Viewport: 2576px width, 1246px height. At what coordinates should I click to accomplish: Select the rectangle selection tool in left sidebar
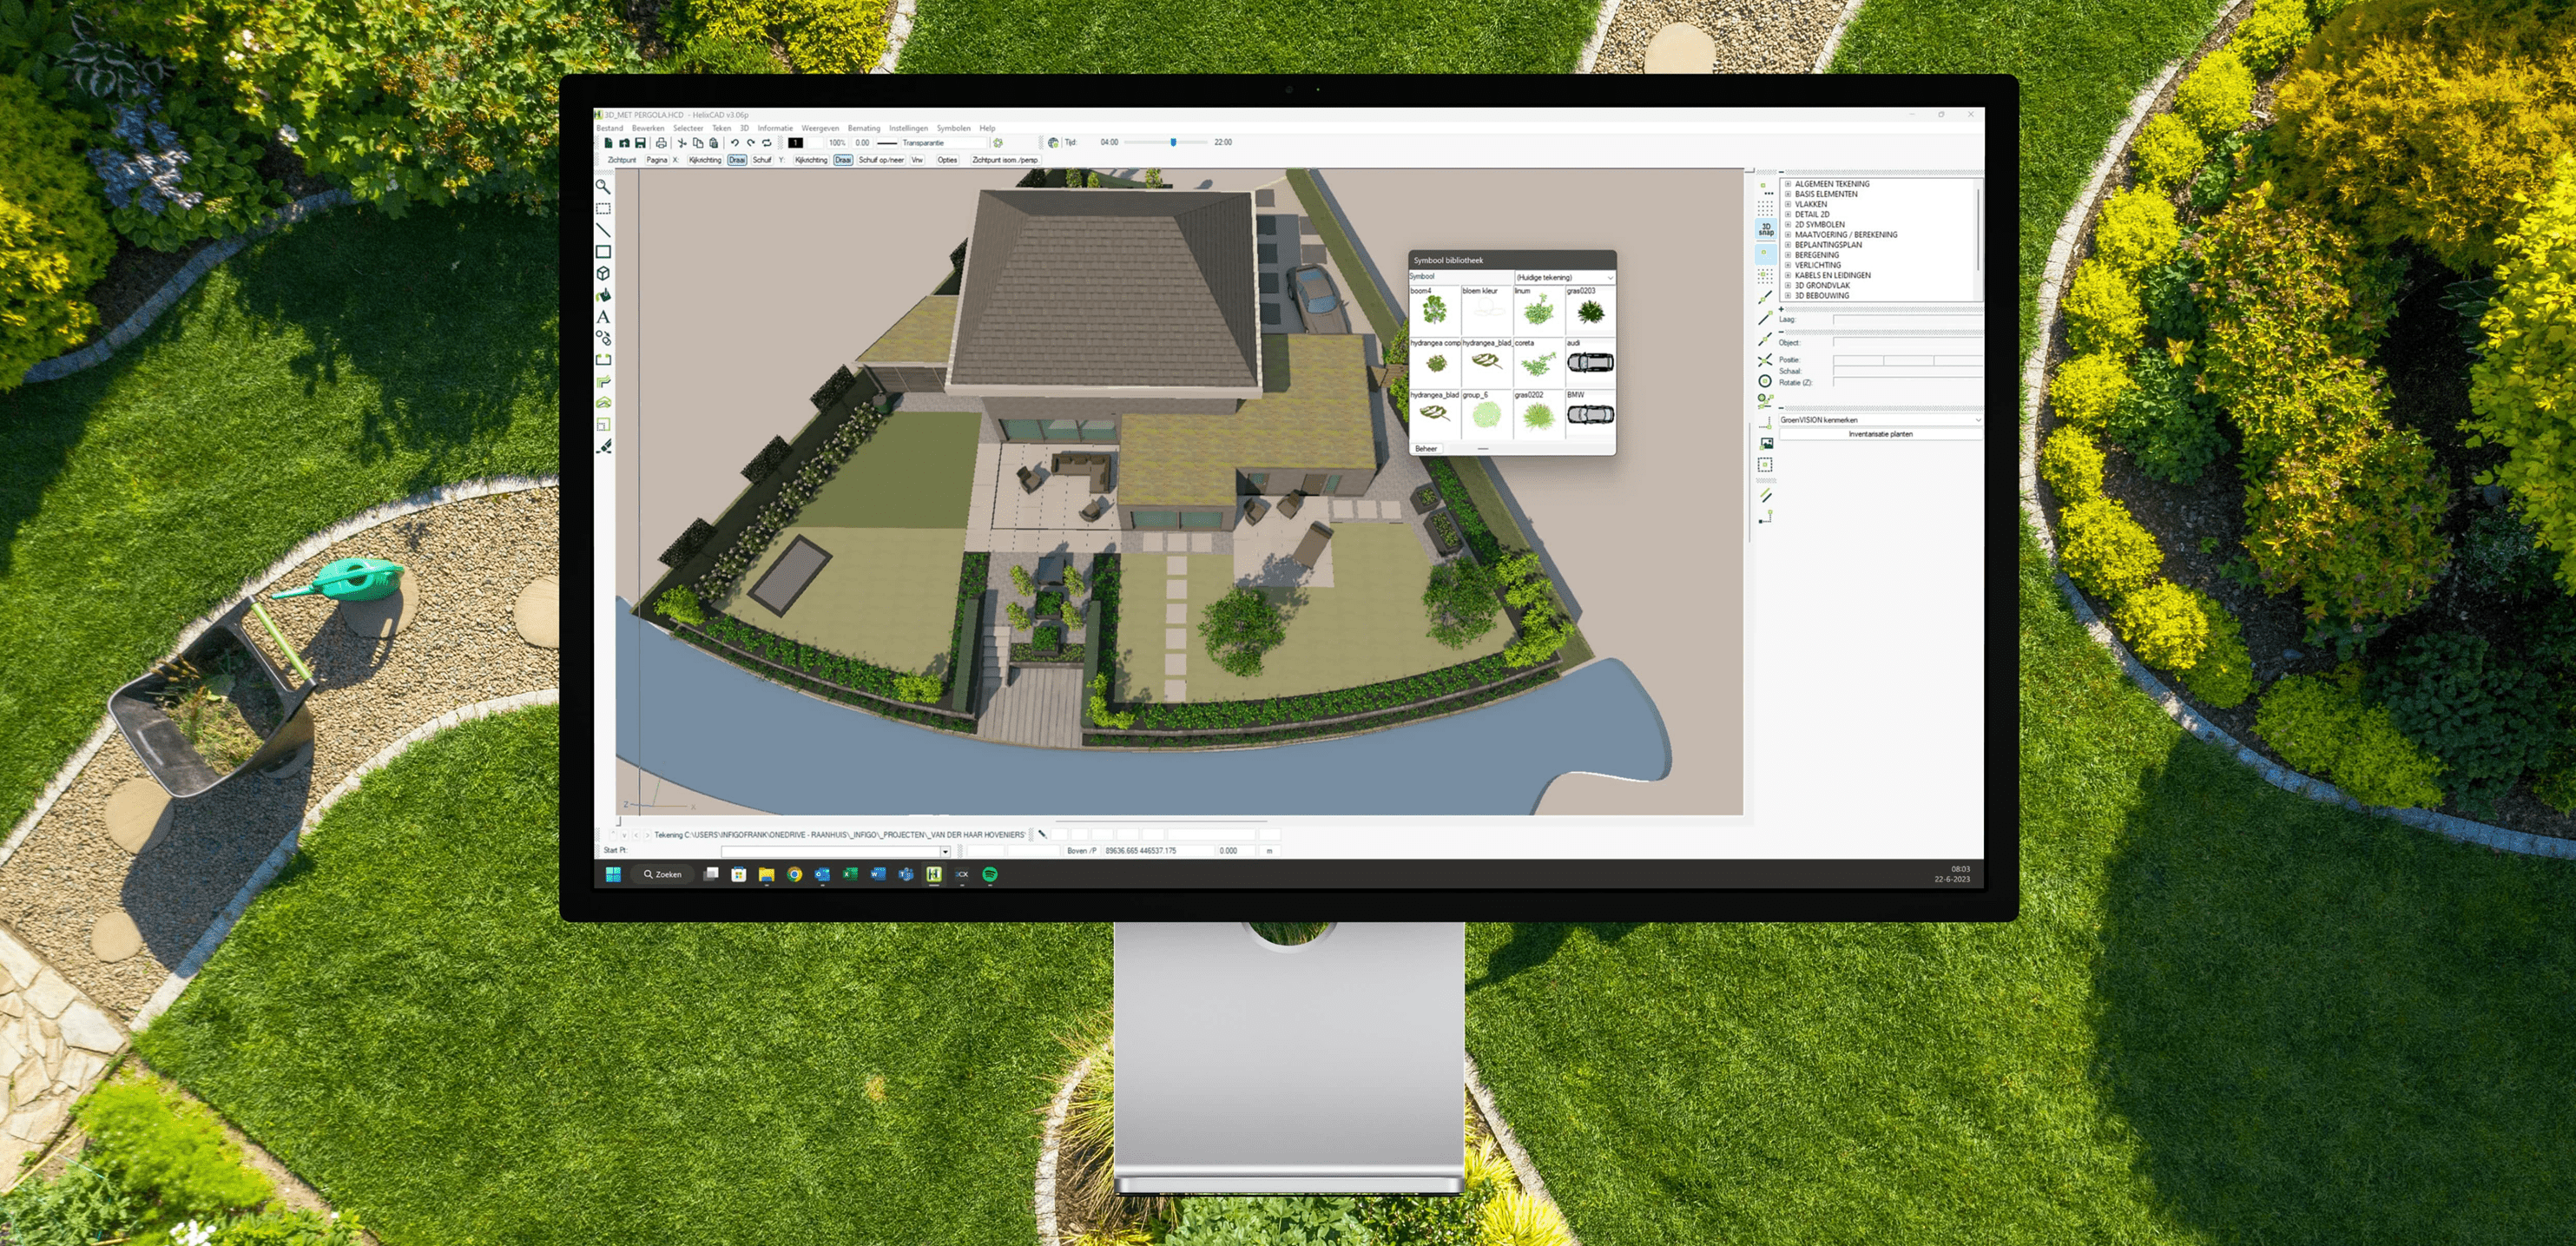click(x=603, y=211)
